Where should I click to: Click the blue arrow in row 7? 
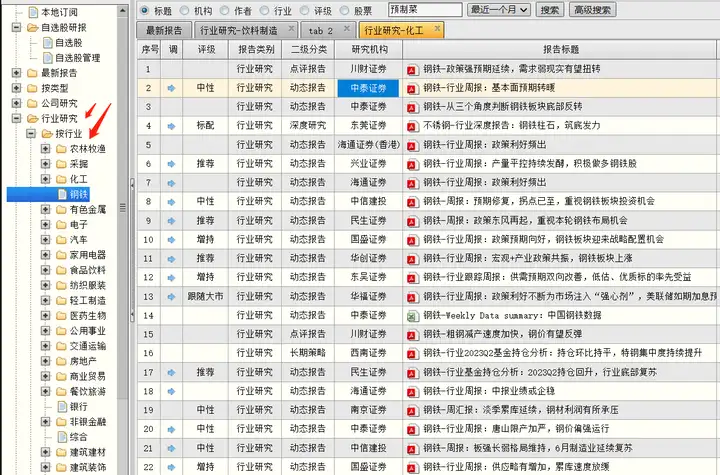(171, 183)
